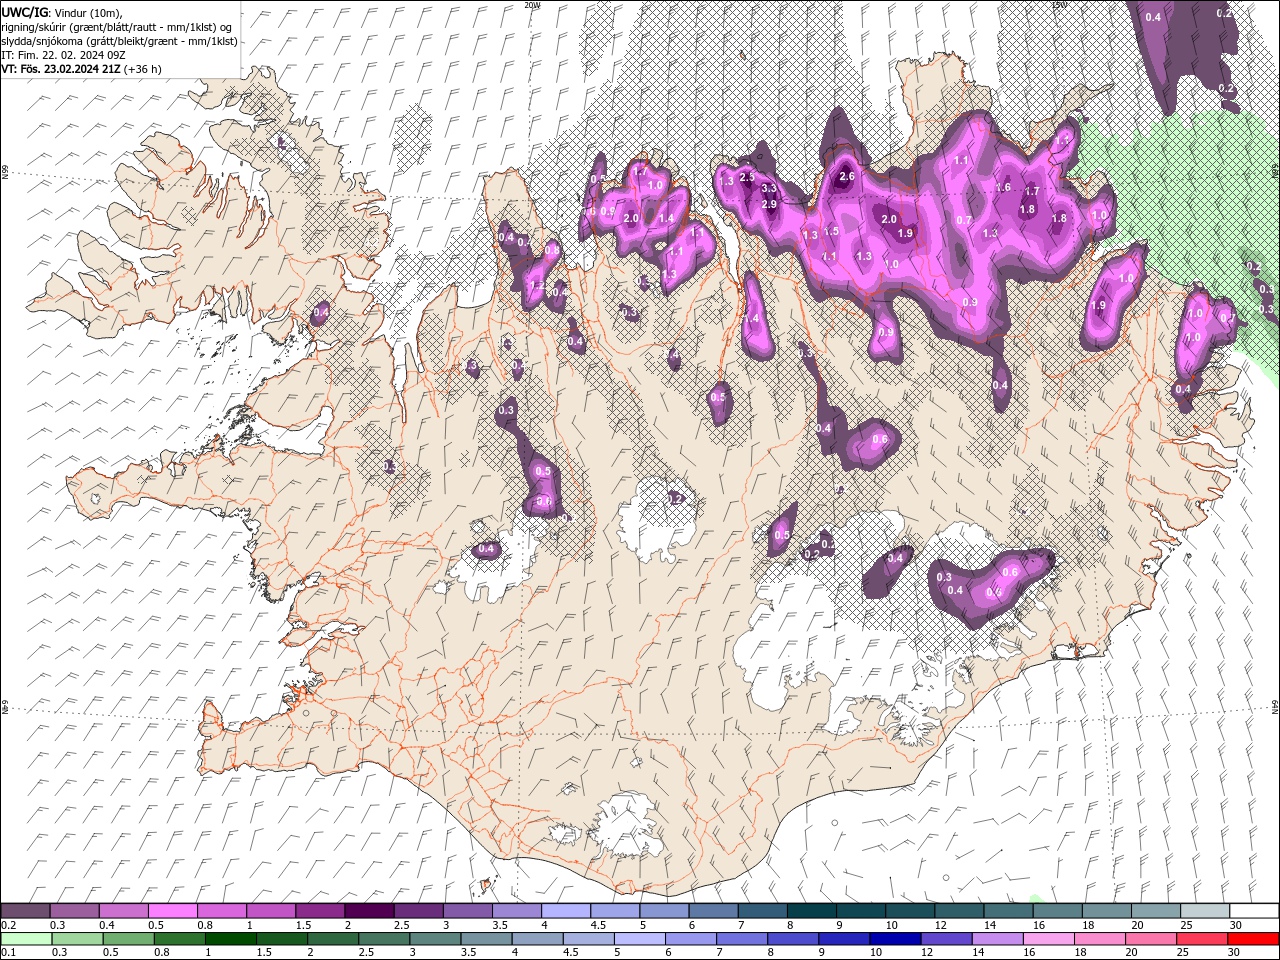Click the 3.3 snowfall value on the map
Image resolution: width=1280 pixels, height=960 pixels.
[x=769, y=188]
